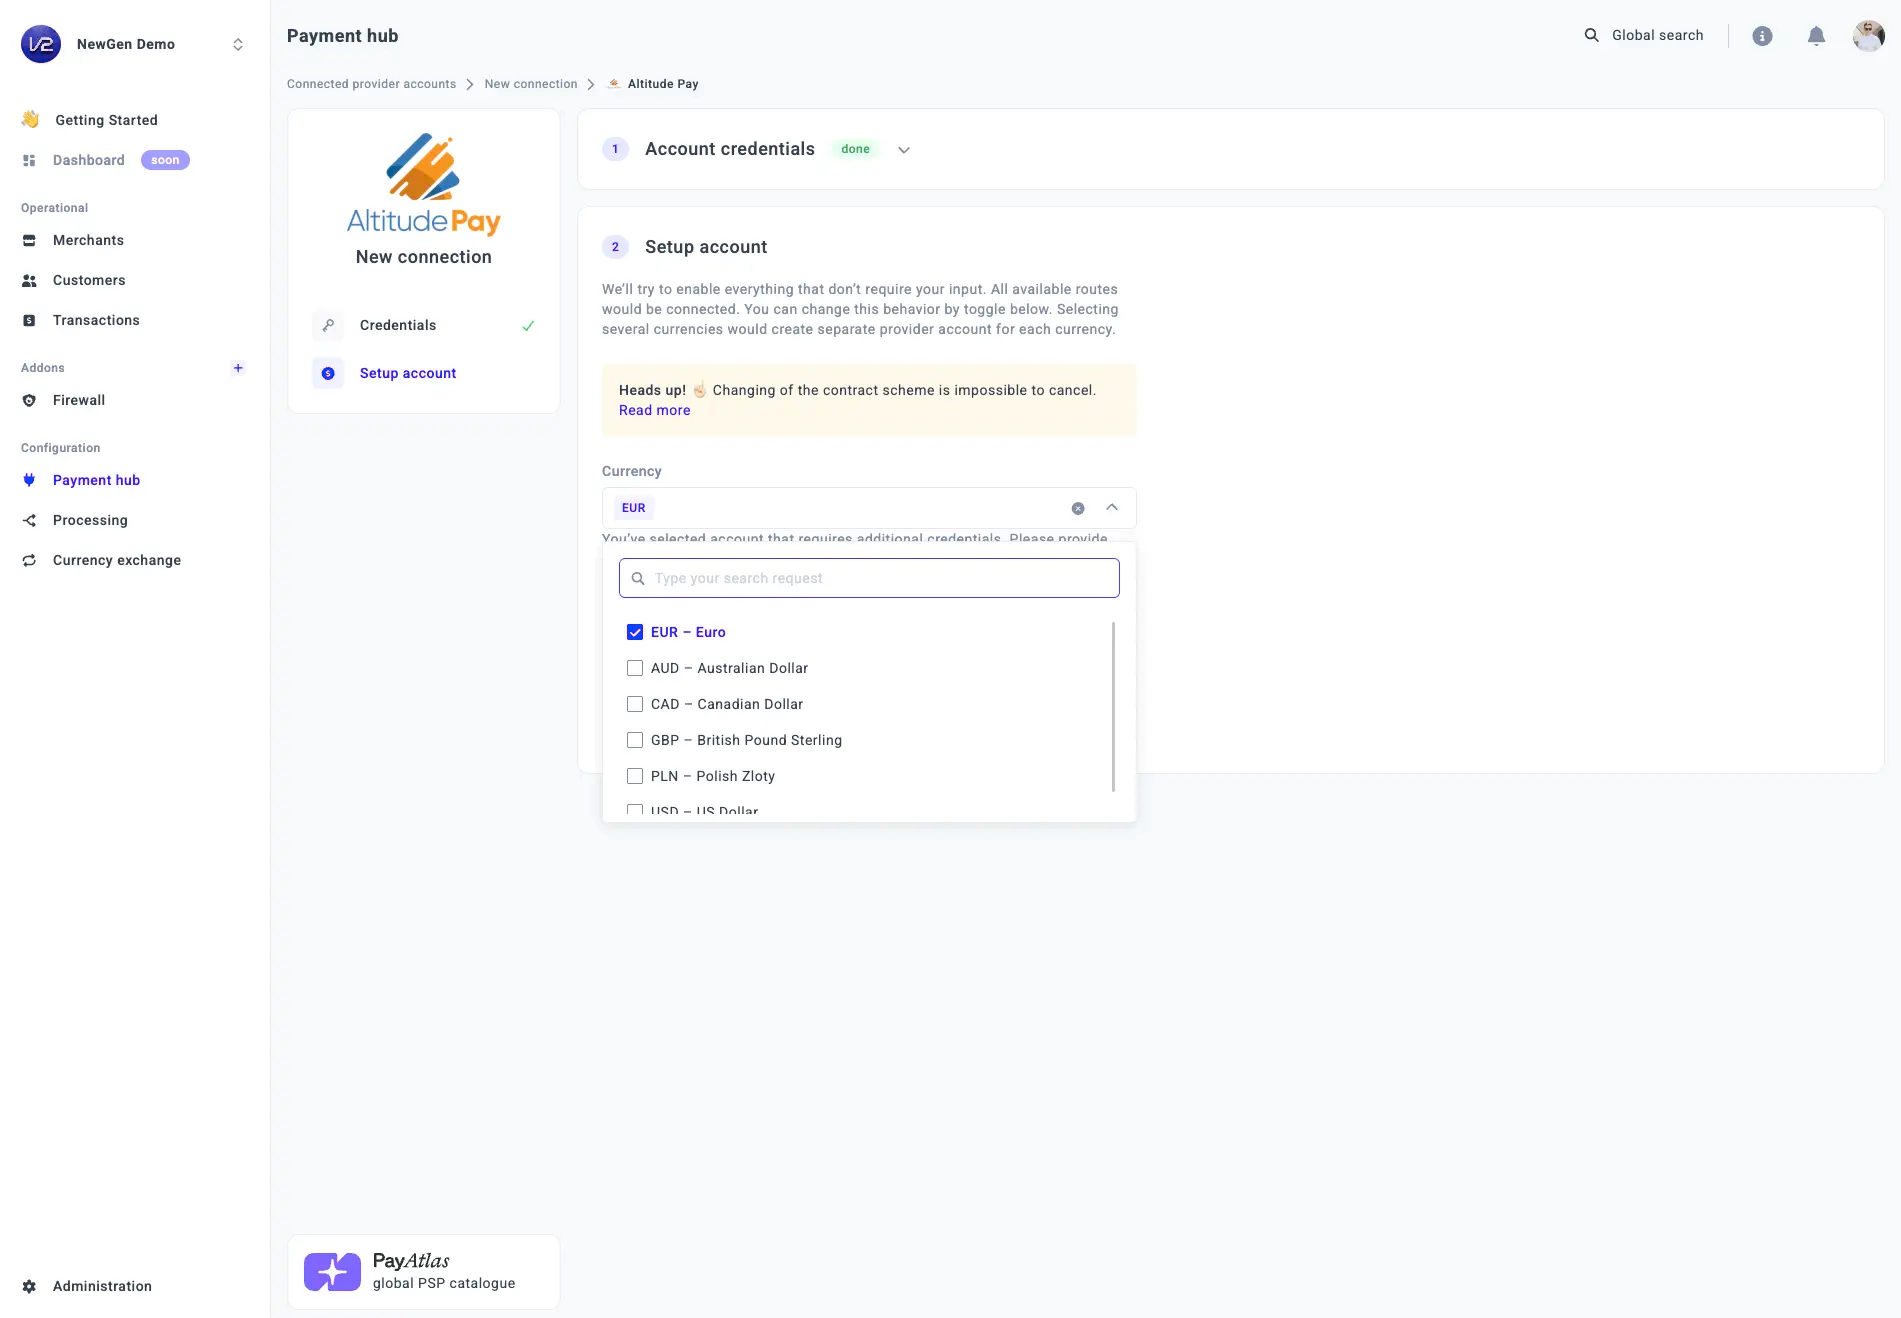Click the Administration gear icon

29,1286
